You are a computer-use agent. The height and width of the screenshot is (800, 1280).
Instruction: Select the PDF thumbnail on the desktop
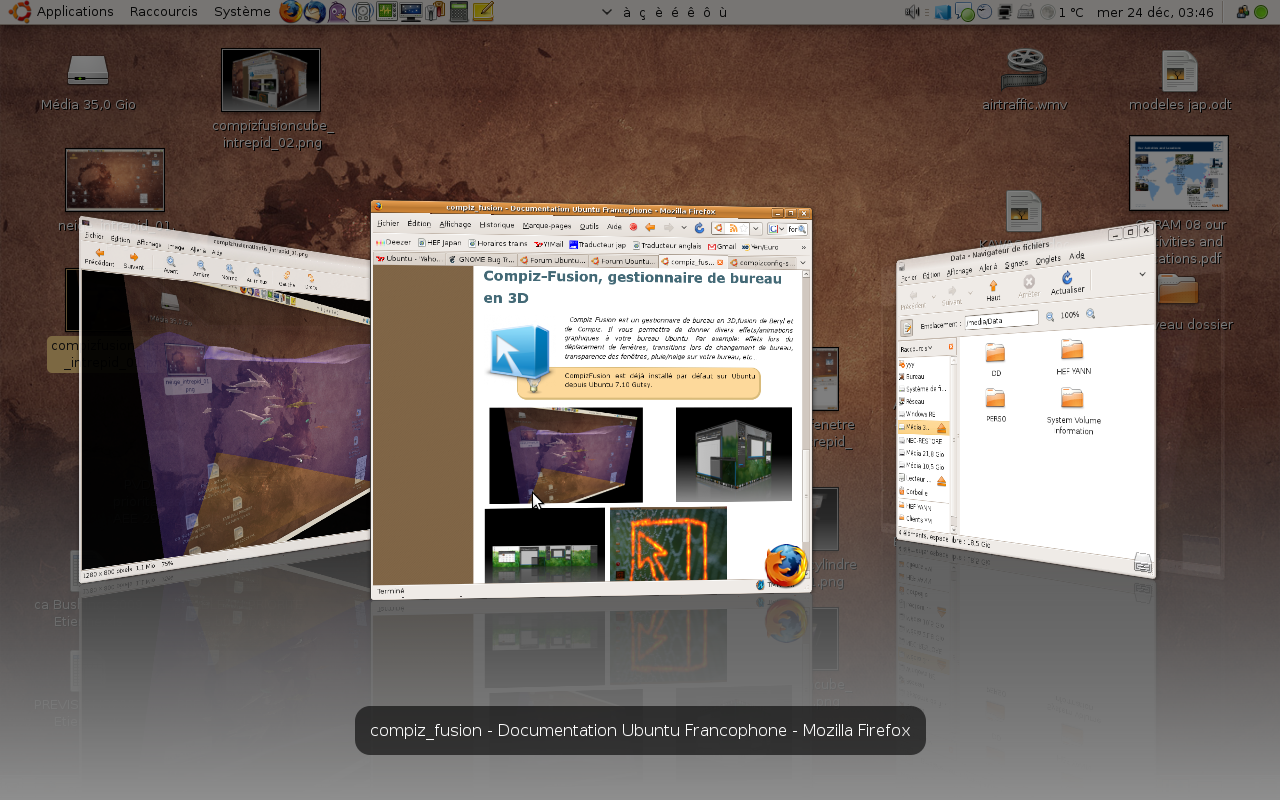coord(1179,173)
